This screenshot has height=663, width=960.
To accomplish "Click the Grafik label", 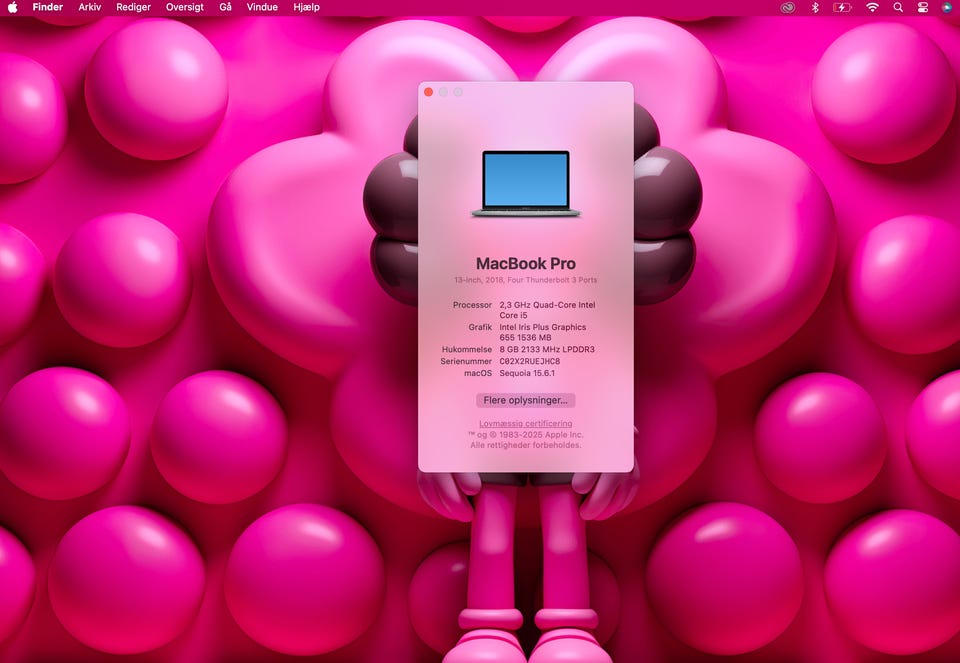I will coord(480,328).
